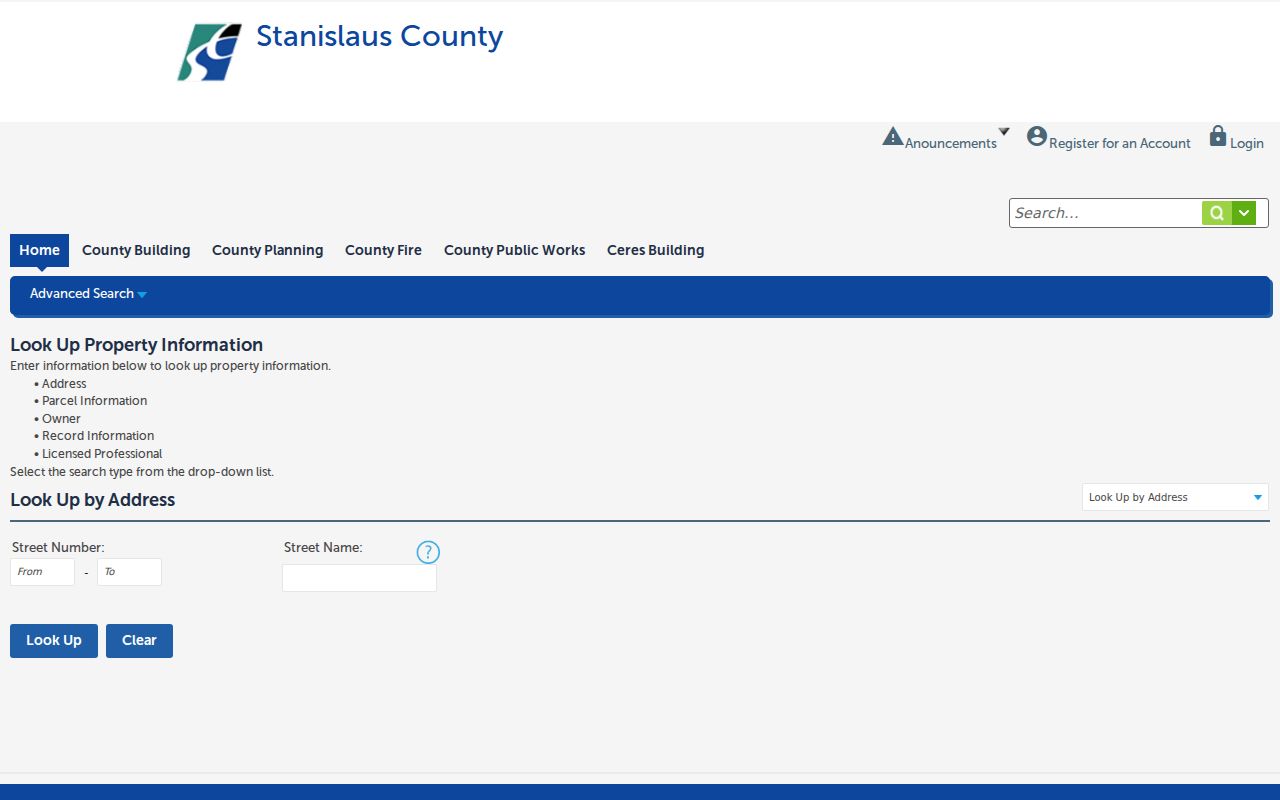Switch to the County Building tab
The height and width of the screenshot is (800, 1280).
click(x=136, y=250)
